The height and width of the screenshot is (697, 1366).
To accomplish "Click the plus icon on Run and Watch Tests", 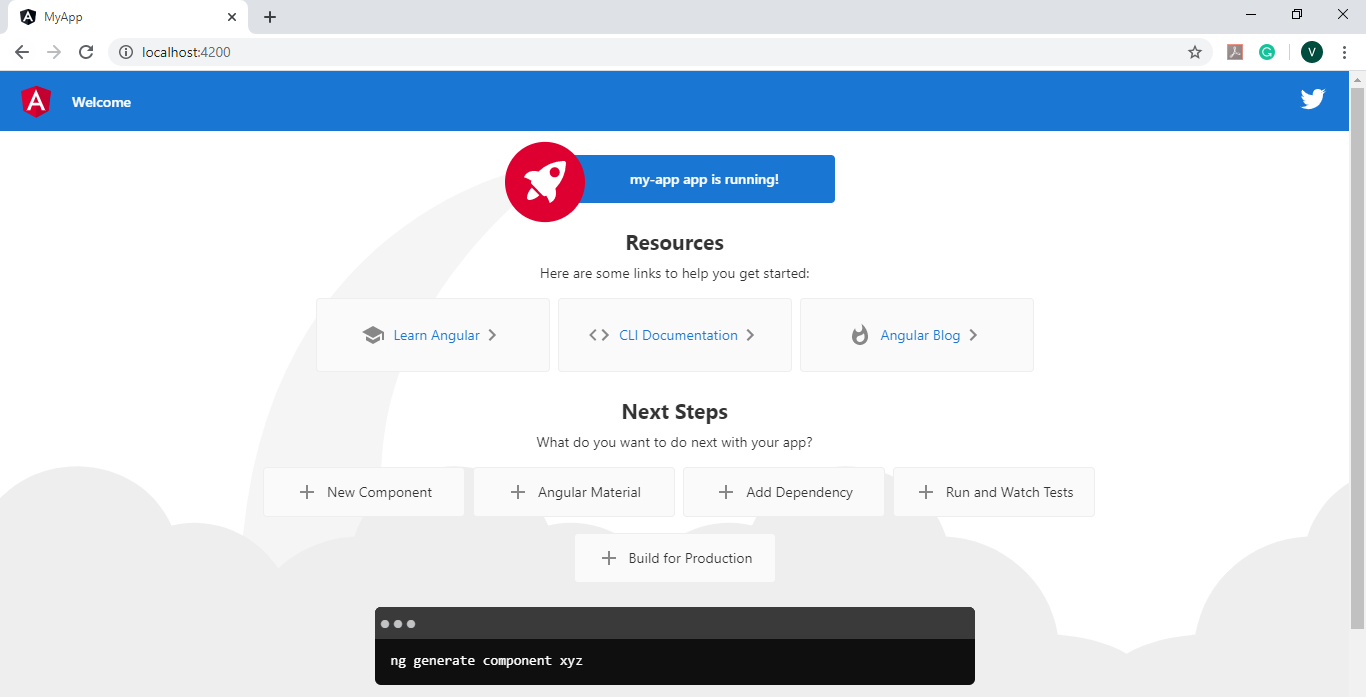I will tap(926, 492).
